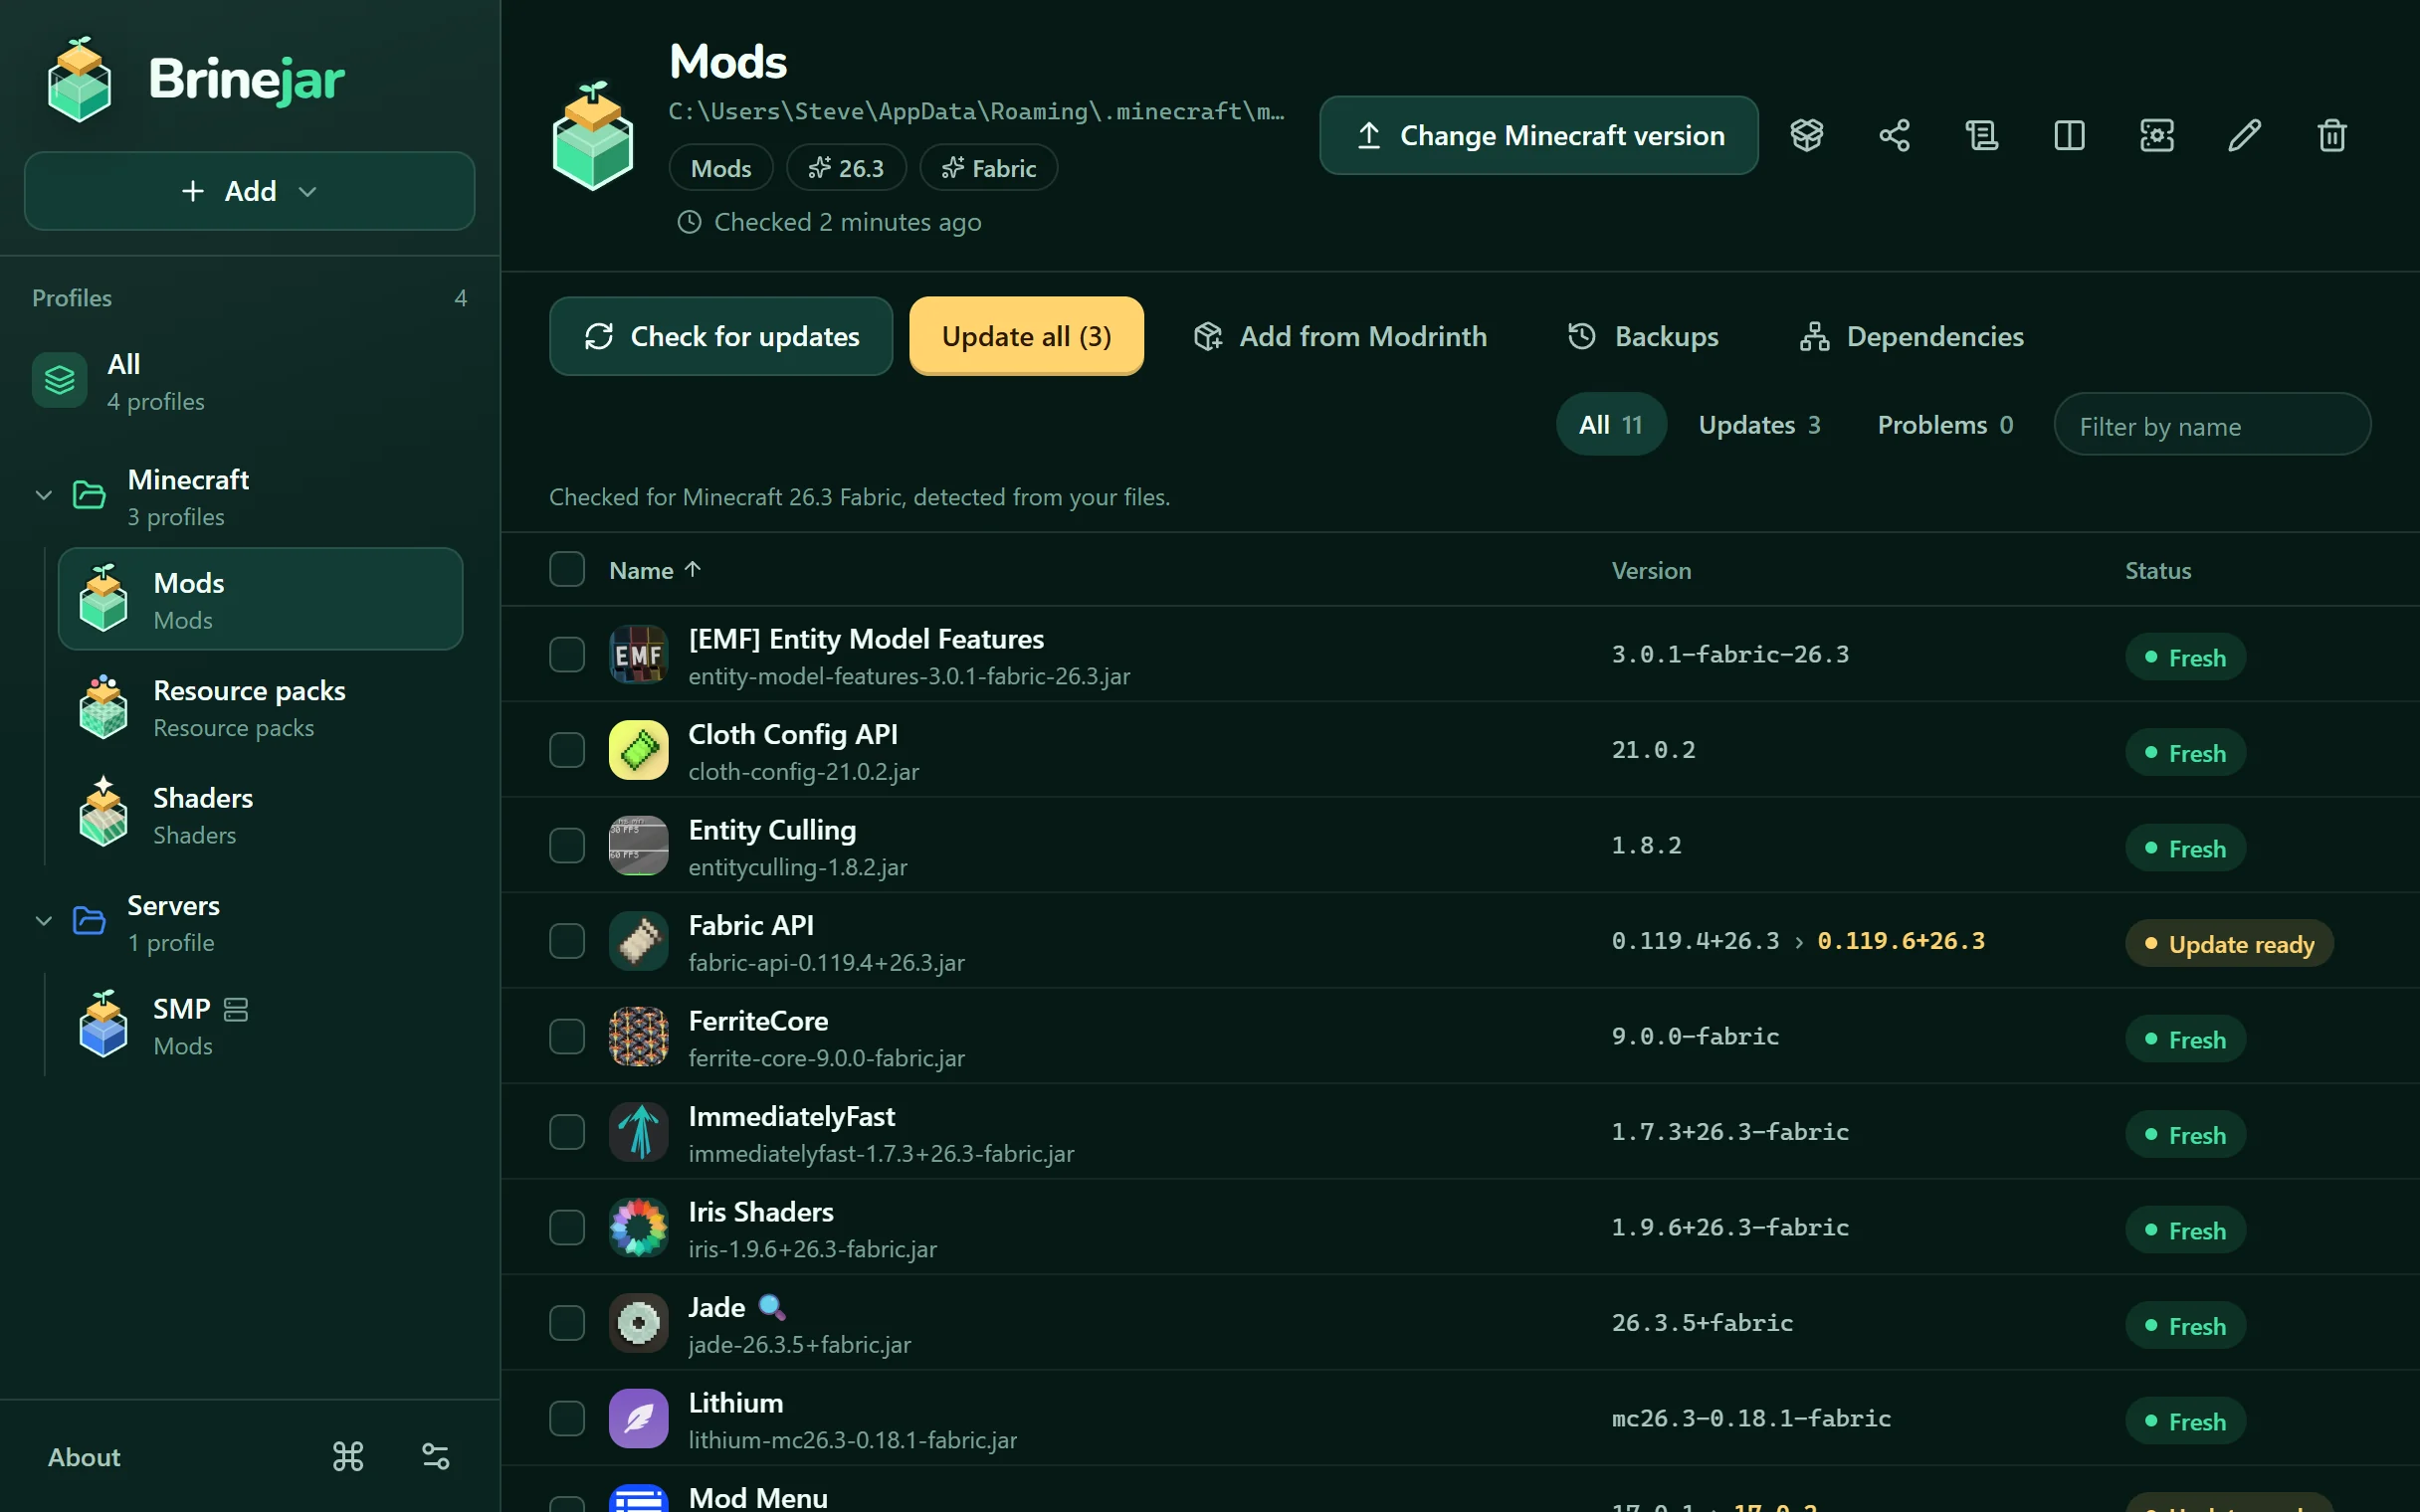Open the Add dropdown button
The width and height of the screenshot is (2420, 1512).
click(x=249, y=191)
